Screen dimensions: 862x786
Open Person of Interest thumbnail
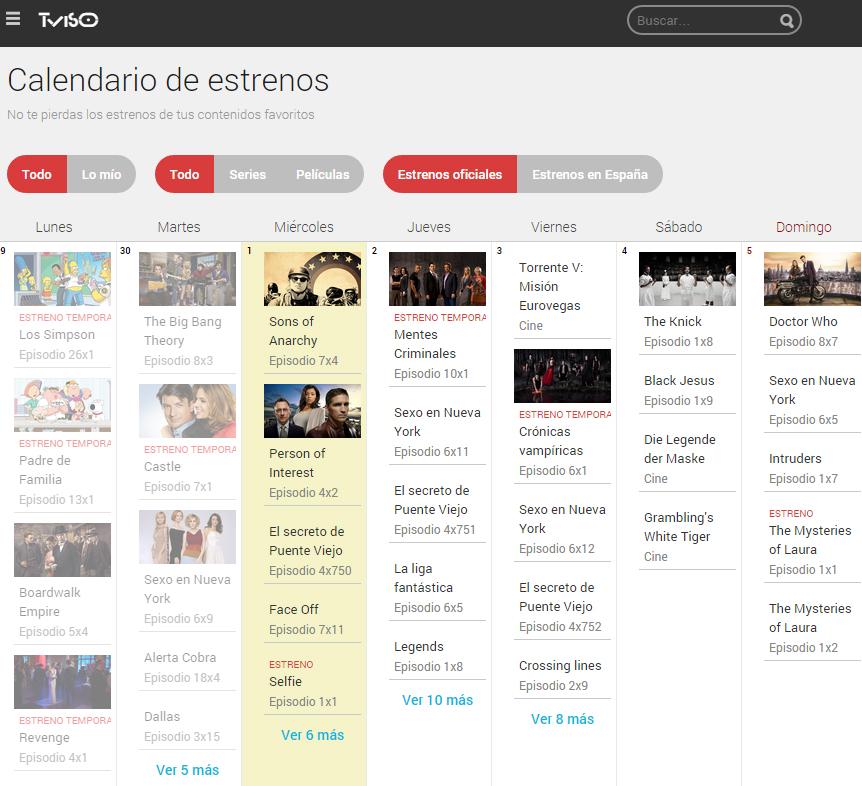coord(312,411)
